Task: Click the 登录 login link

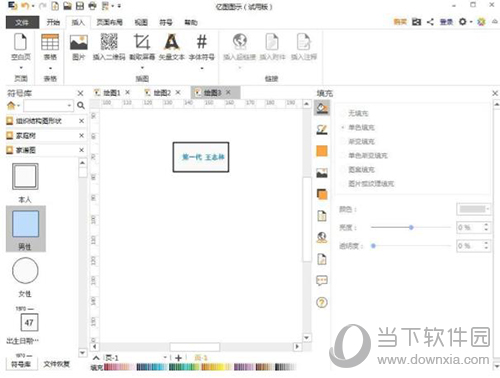Action: pyautogui.click(x=446, y=22)
